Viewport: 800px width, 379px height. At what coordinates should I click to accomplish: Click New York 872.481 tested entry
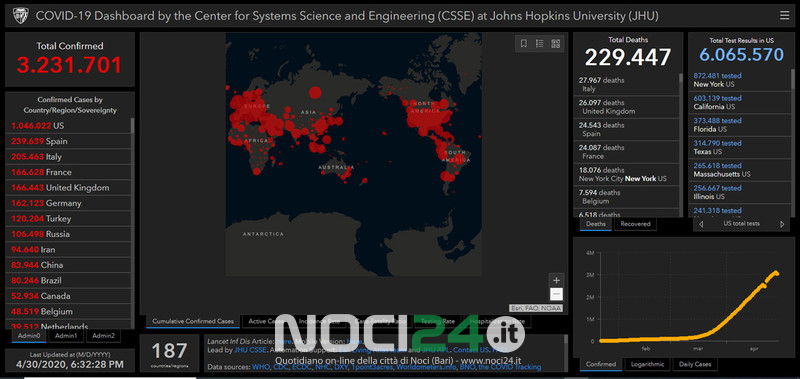(739, 80)
